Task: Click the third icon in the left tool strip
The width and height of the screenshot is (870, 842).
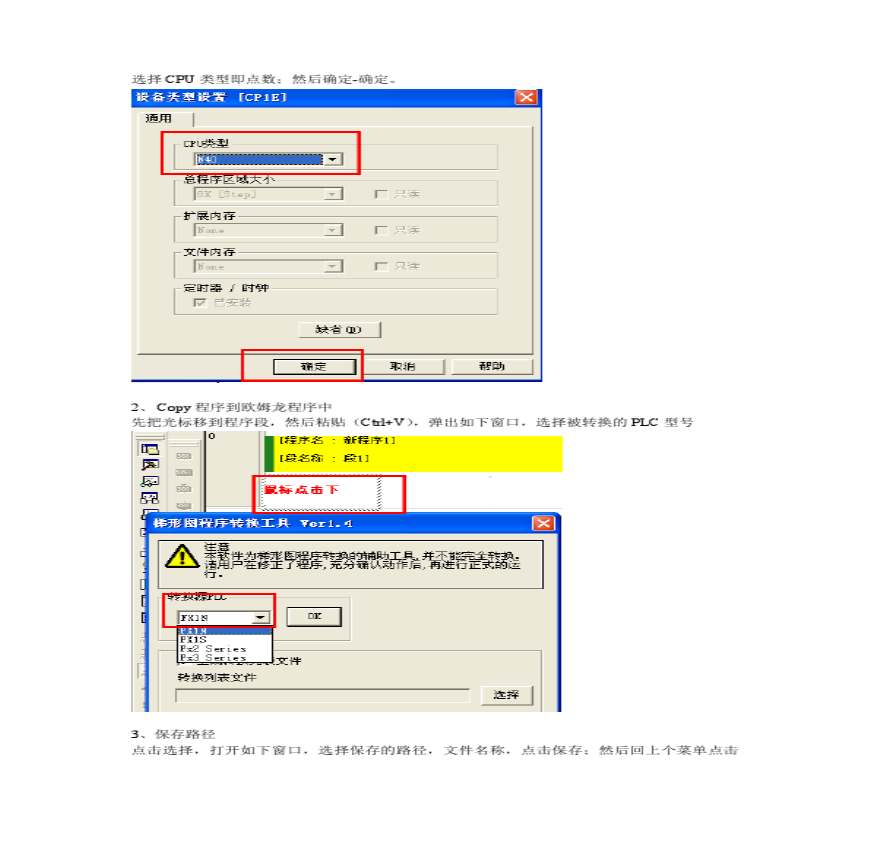Action: coord(150,481)
